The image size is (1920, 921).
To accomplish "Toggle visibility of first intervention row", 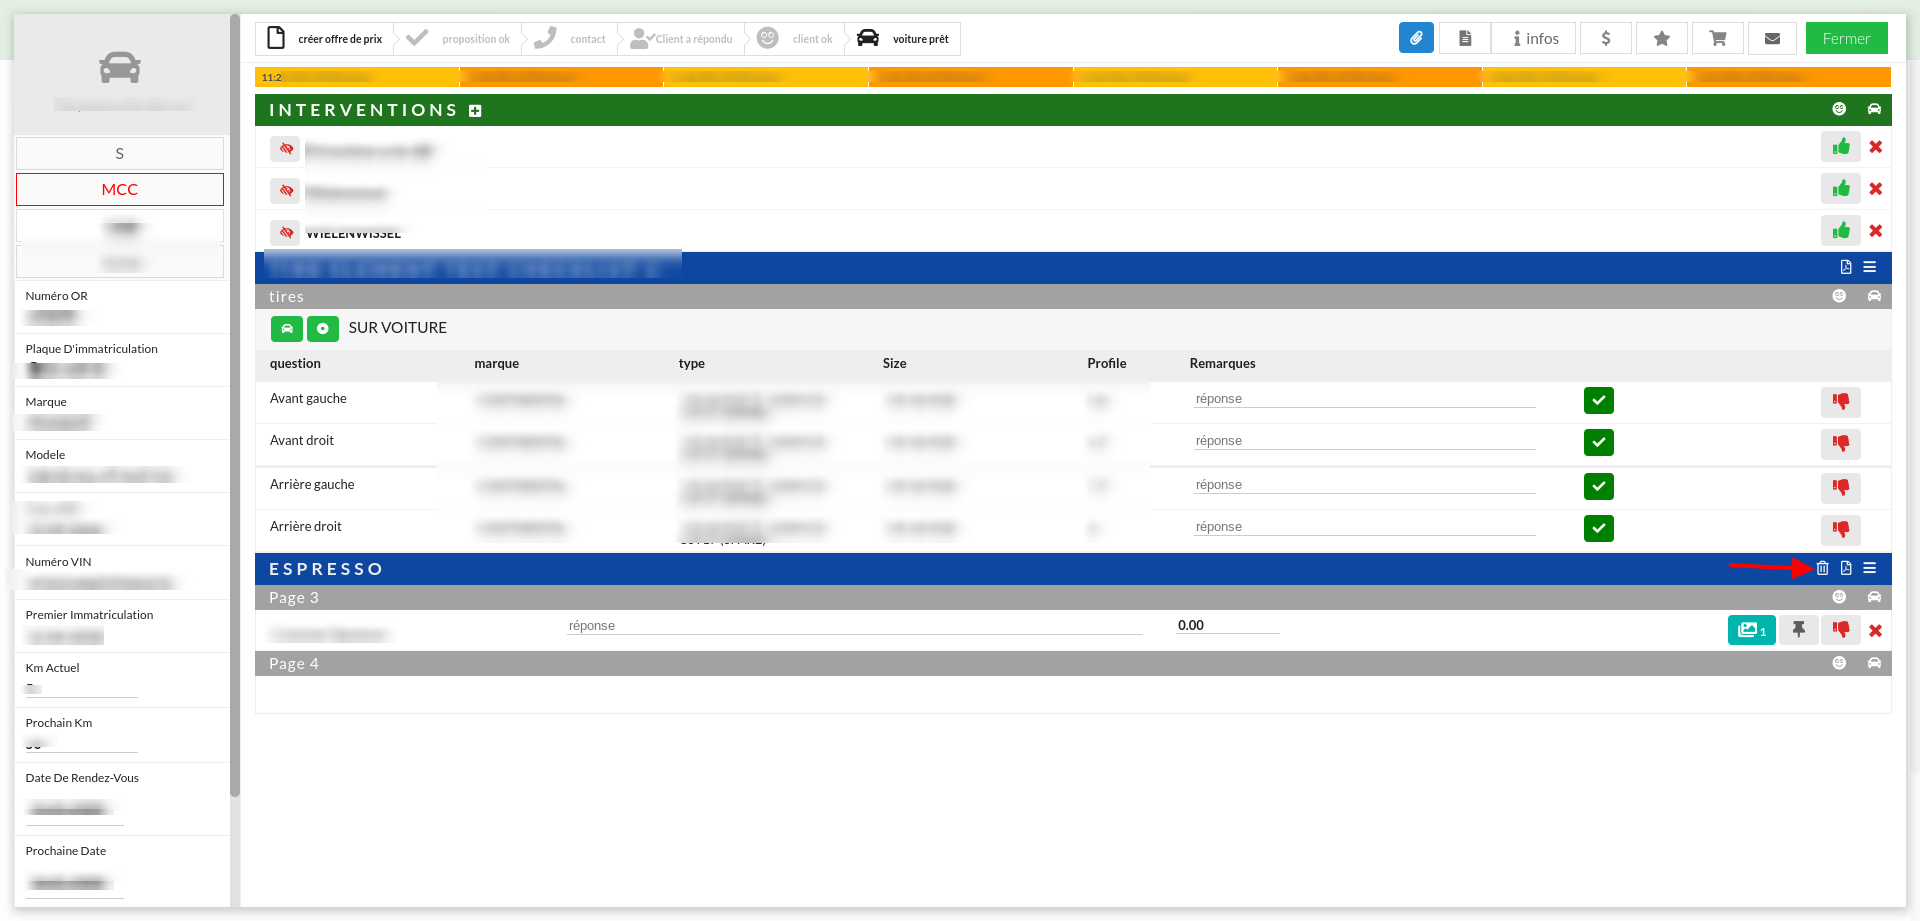I will coord(286,149).
